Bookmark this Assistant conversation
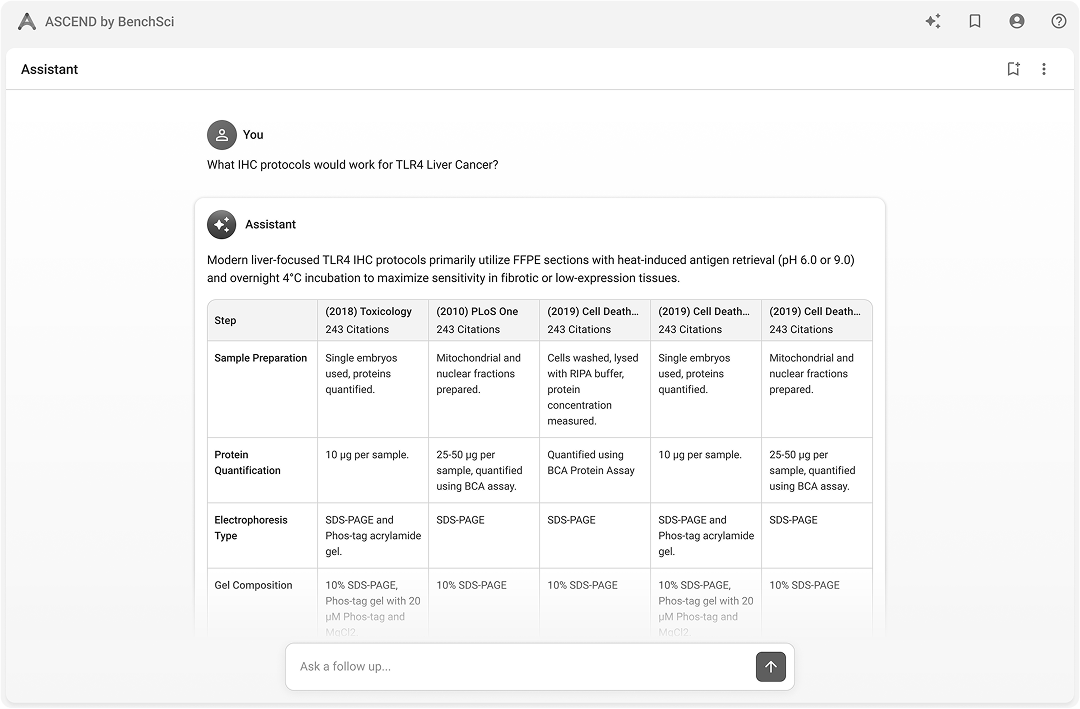Screen dimensions: 1080x709 (1013, 69)
